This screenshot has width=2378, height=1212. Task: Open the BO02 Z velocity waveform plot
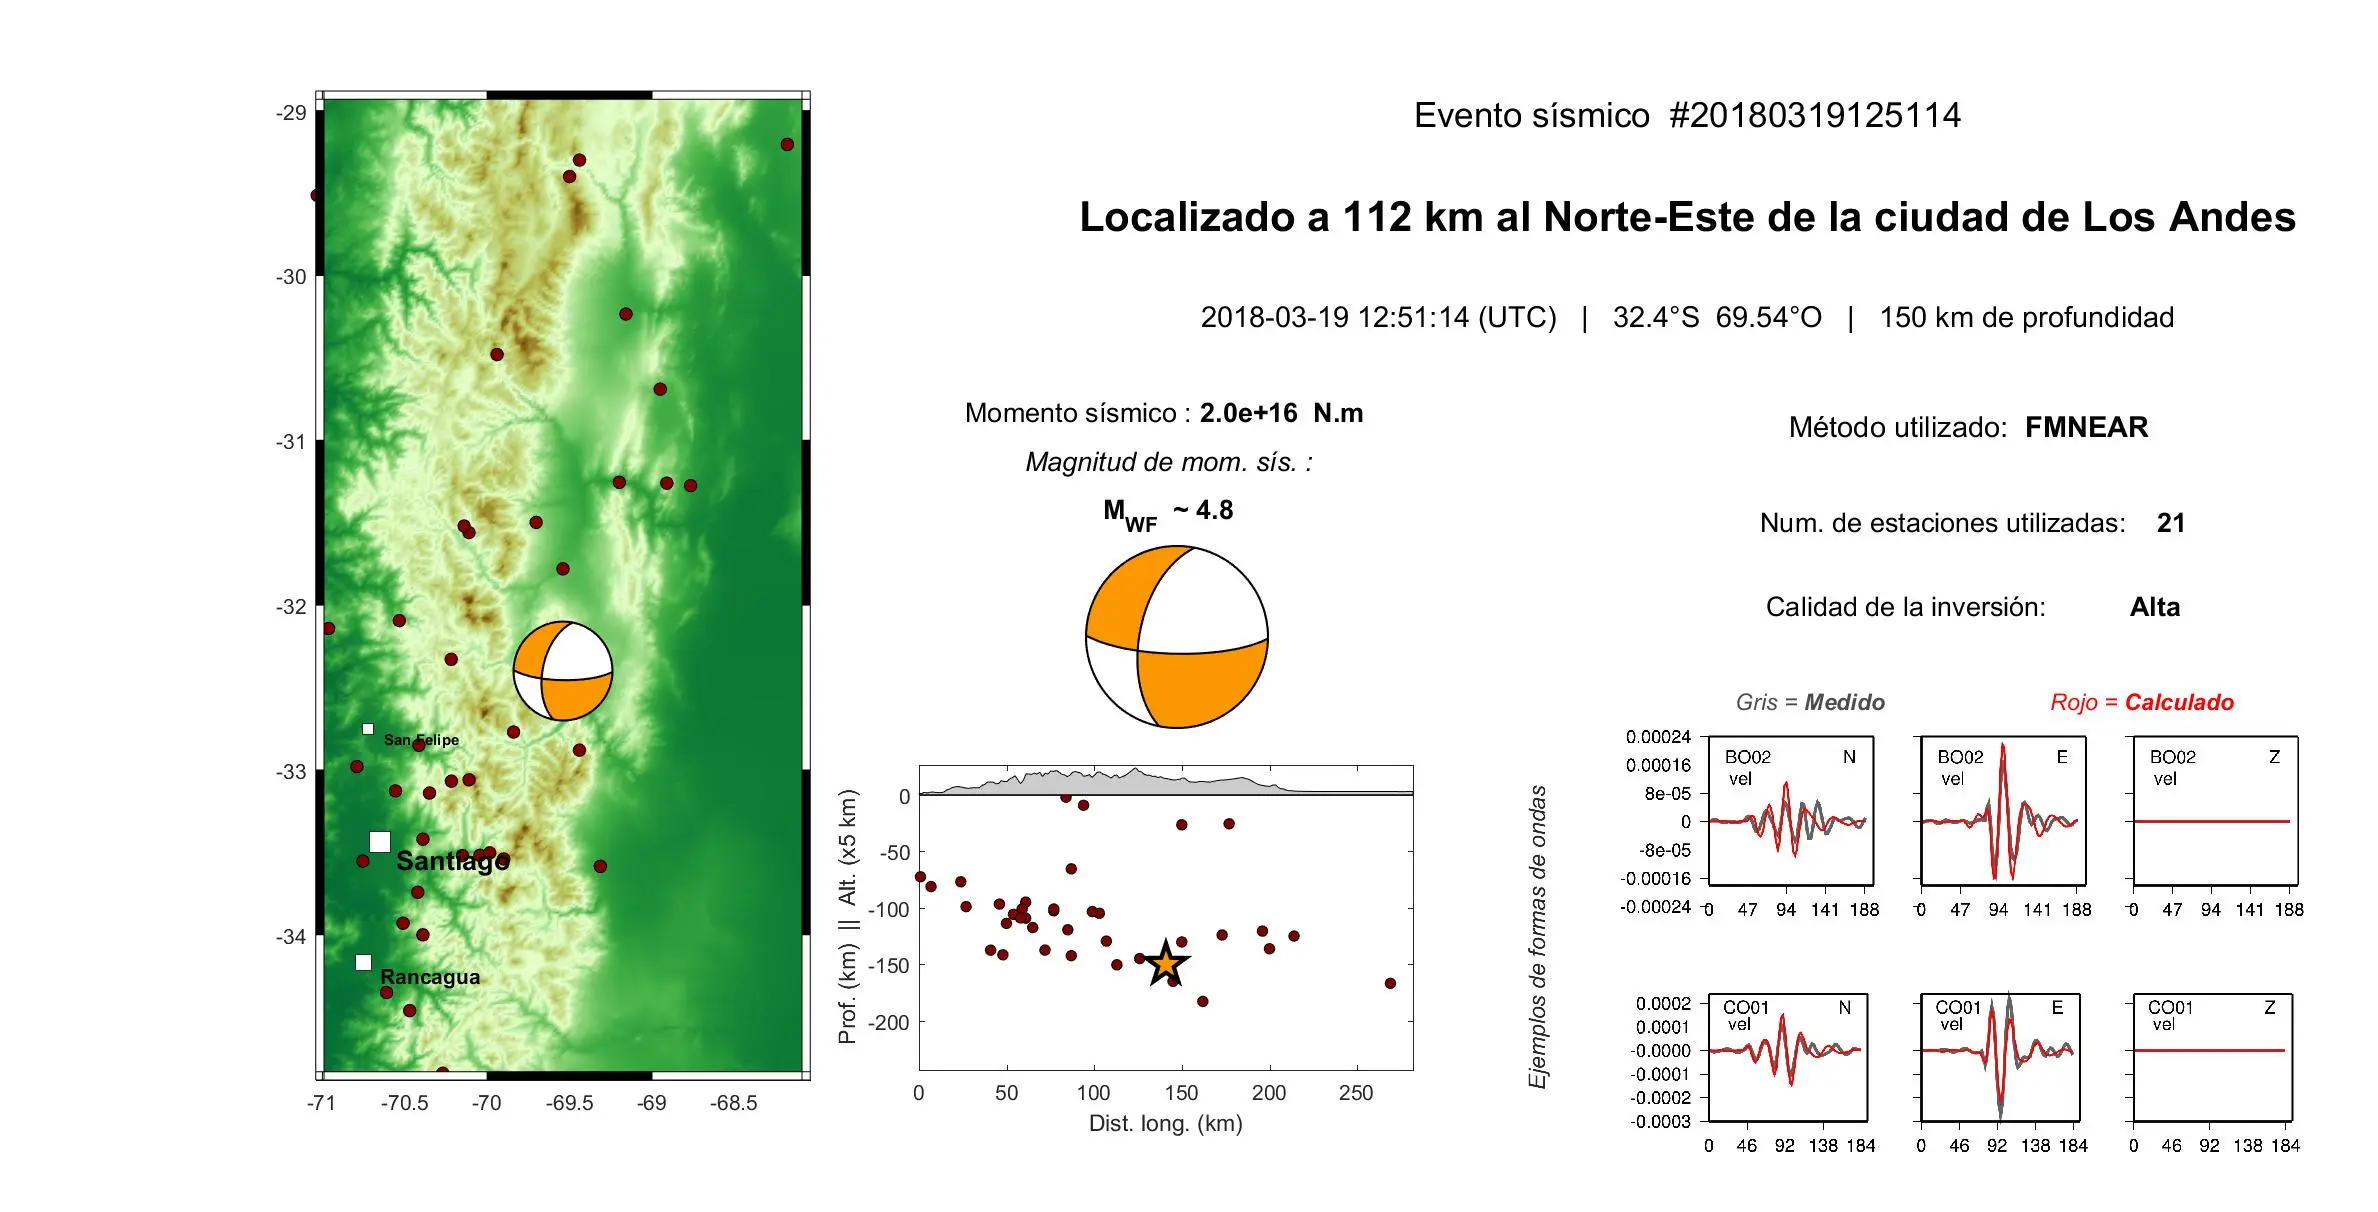pos(2215,811)
